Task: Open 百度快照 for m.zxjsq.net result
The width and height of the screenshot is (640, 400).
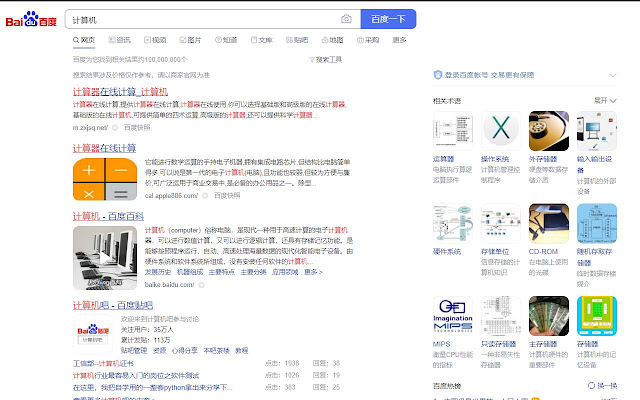Action: [137, 127]
